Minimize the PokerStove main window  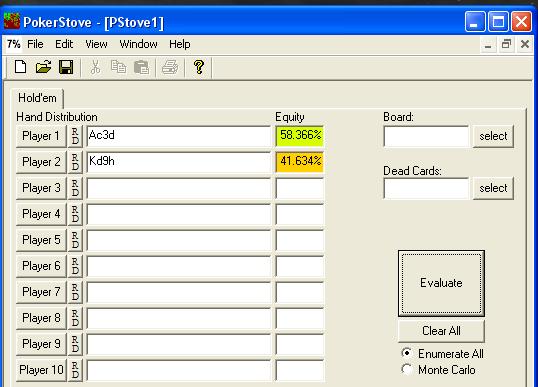[x=475, y=21]
